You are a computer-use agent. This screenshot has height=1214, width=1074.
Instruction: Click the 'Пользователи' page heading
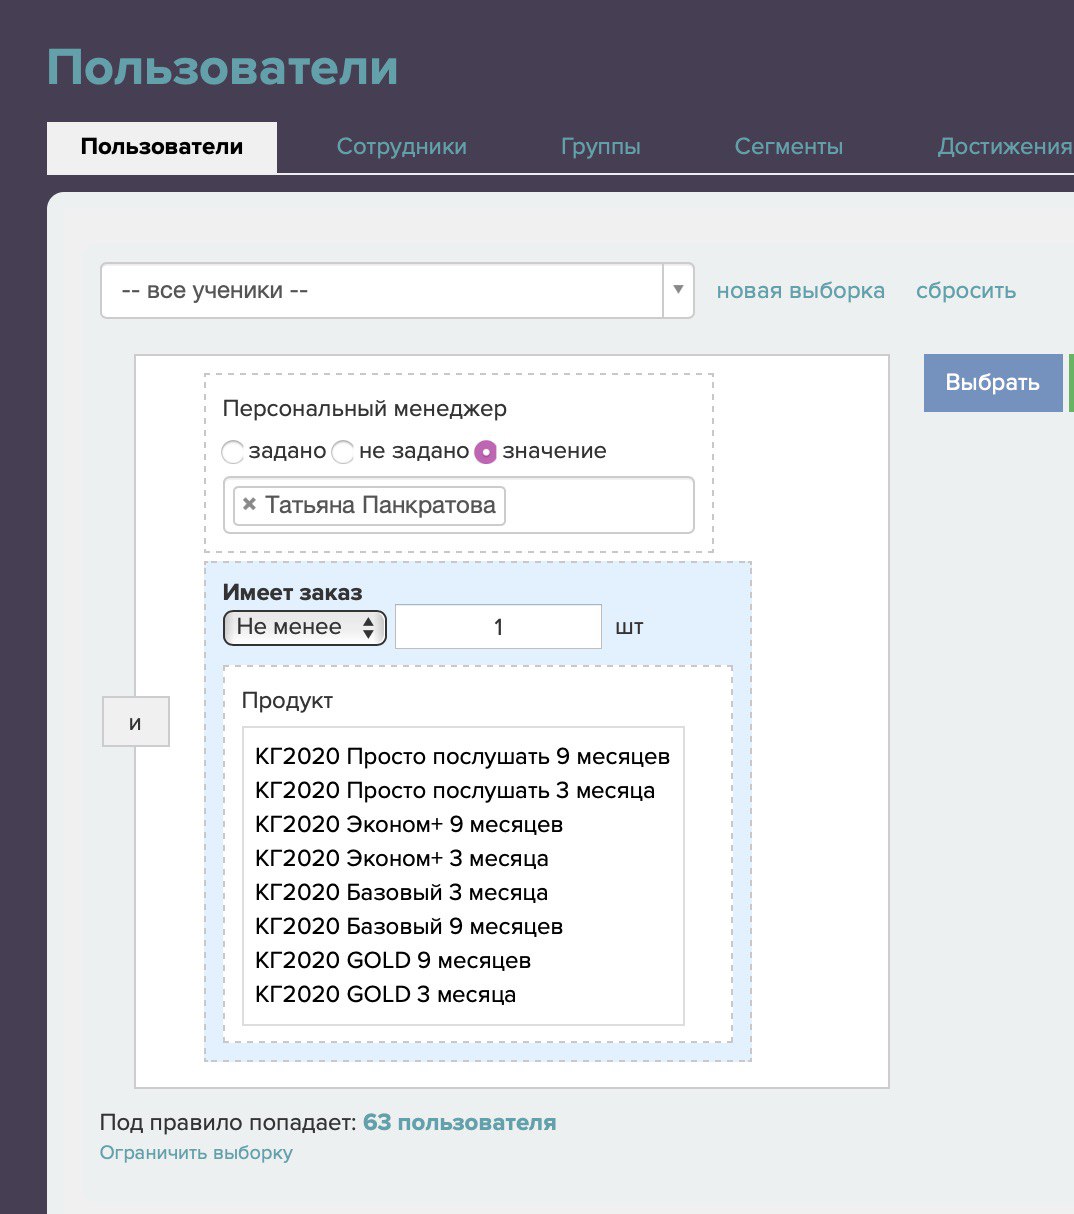click(x=222, y=68)
